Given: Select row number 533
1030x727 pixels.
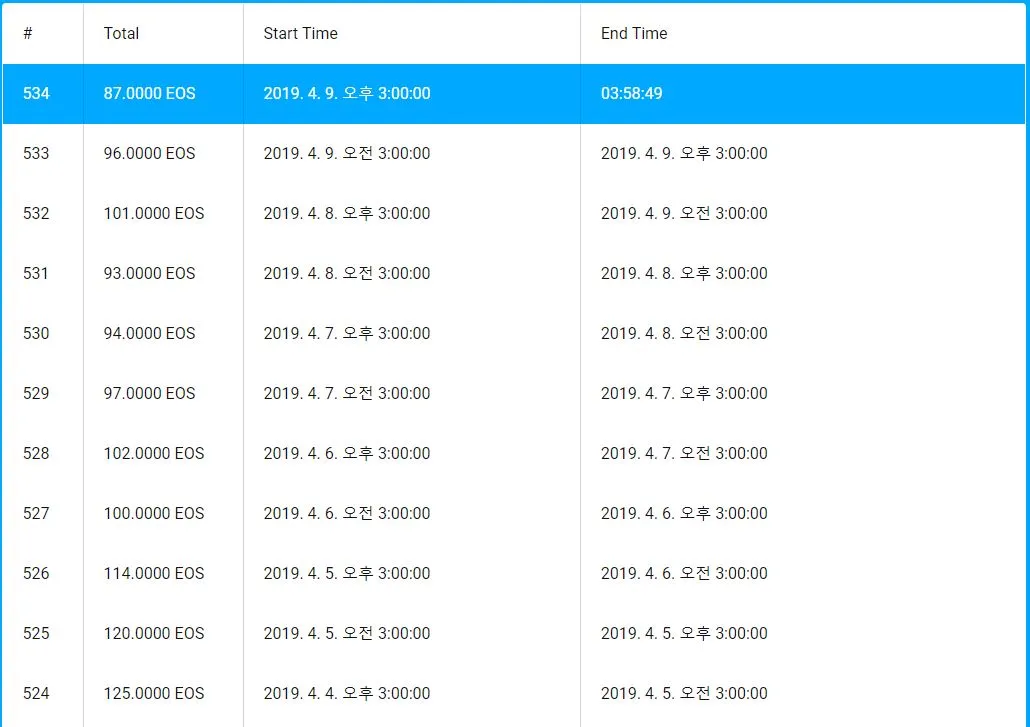Looking at the screenshot, I should (36, 153).
